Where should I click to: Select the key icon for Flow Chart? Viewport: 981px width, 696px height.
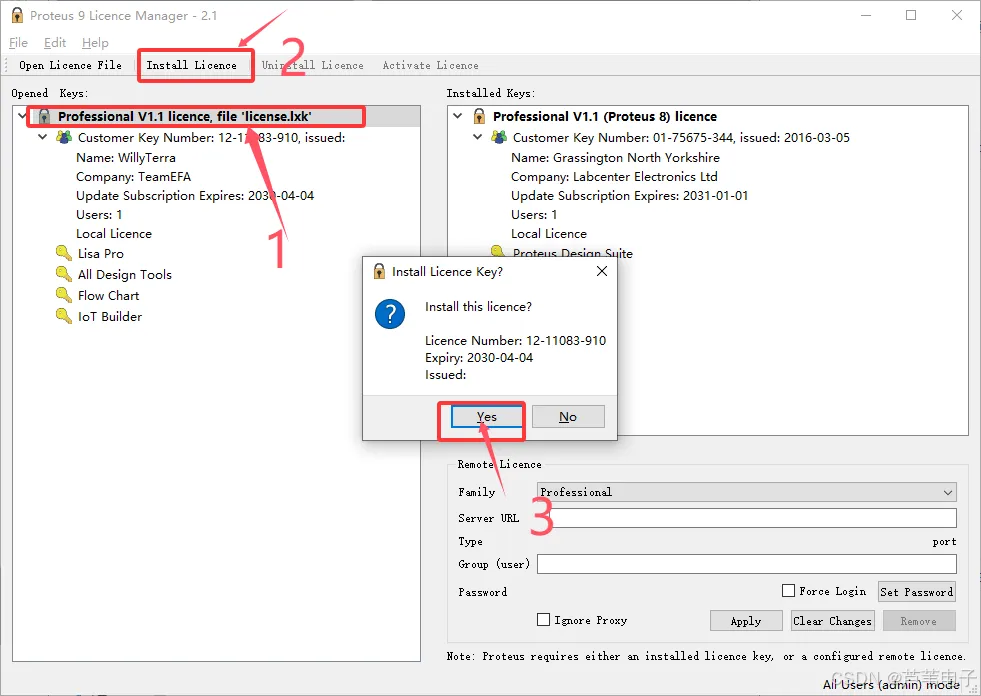pos(64,295)
